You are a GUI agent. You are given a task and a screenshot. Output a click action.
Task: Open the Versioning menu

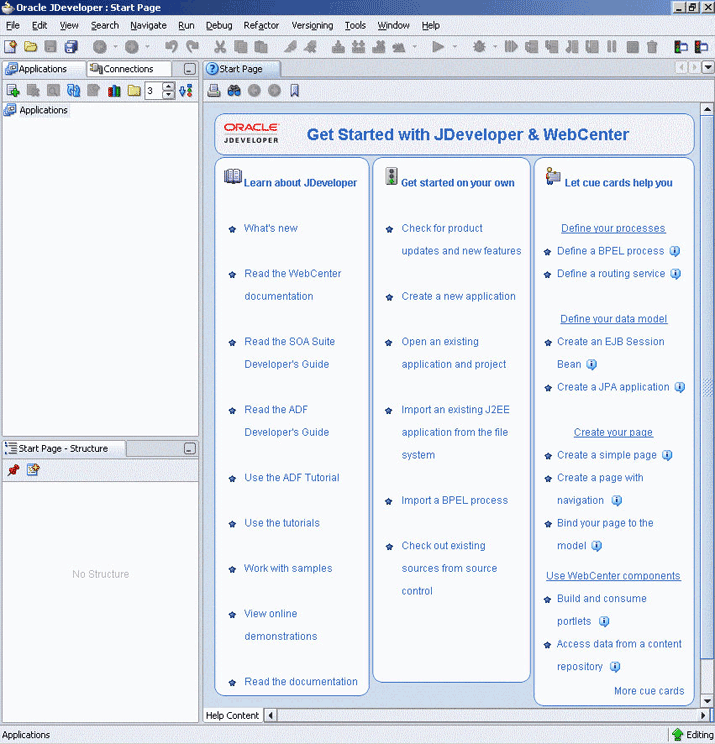point(312,26)
